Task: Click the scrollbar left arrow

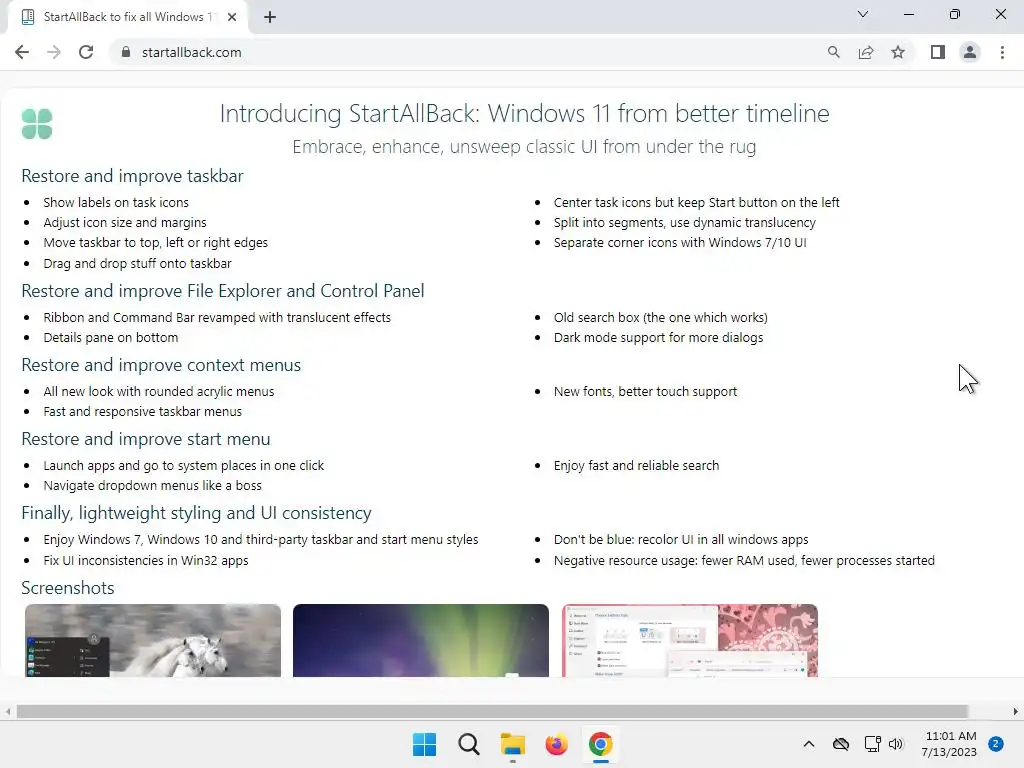Action: click(7, 711)
